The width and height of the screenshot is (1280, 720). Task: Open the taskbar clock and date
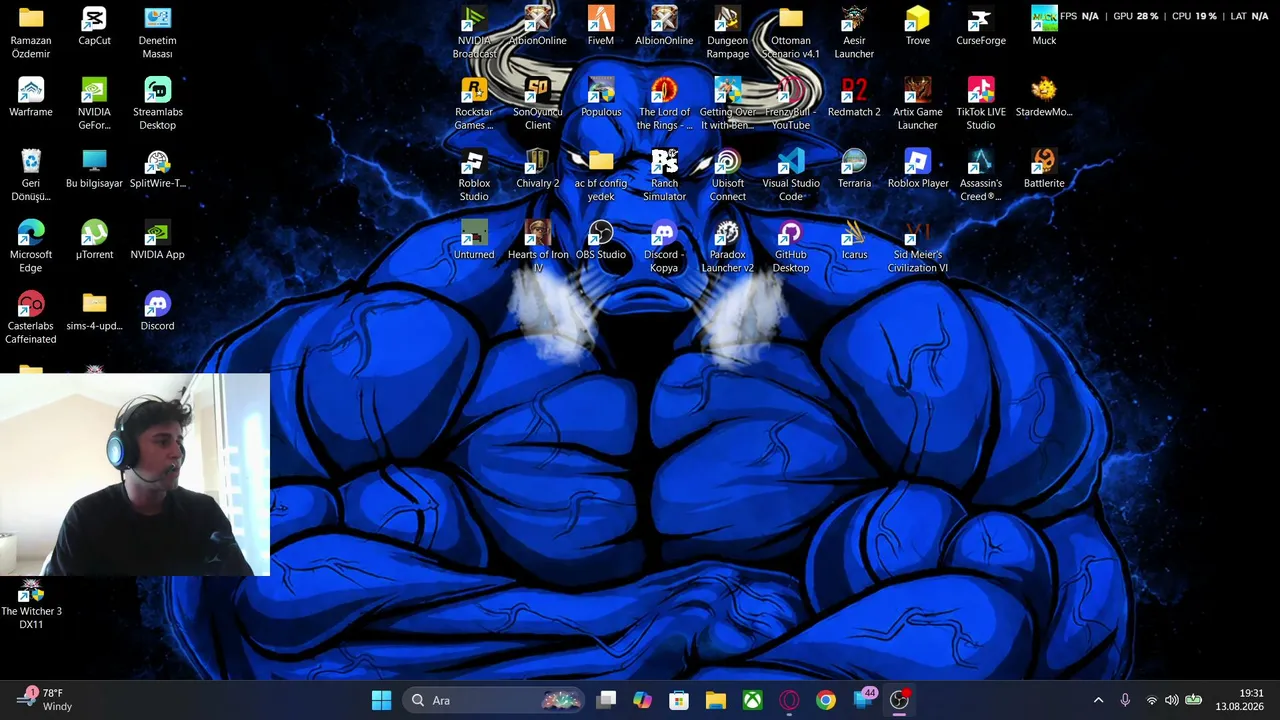1240,700
